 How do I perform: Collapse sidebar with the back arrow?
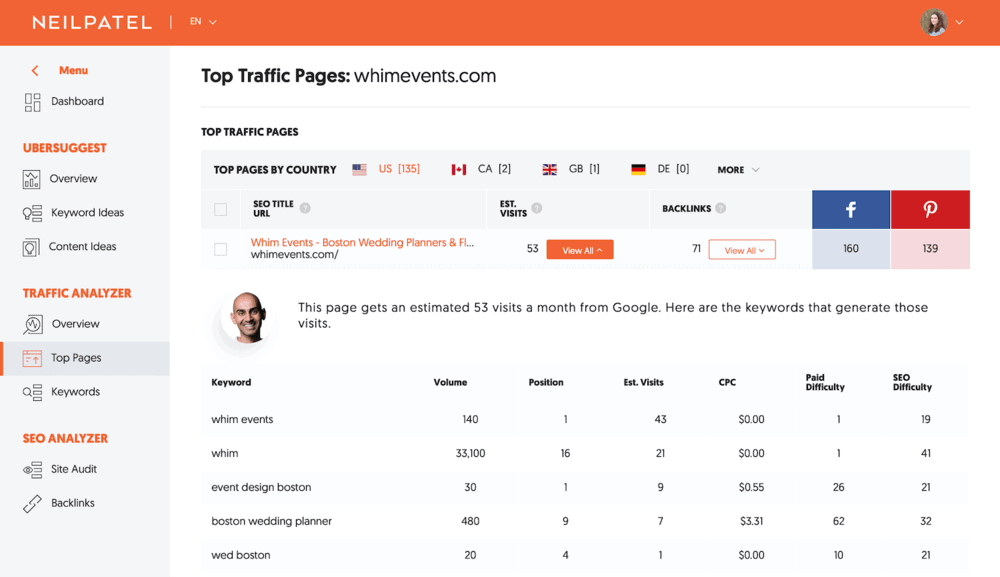tap(35, 71)
